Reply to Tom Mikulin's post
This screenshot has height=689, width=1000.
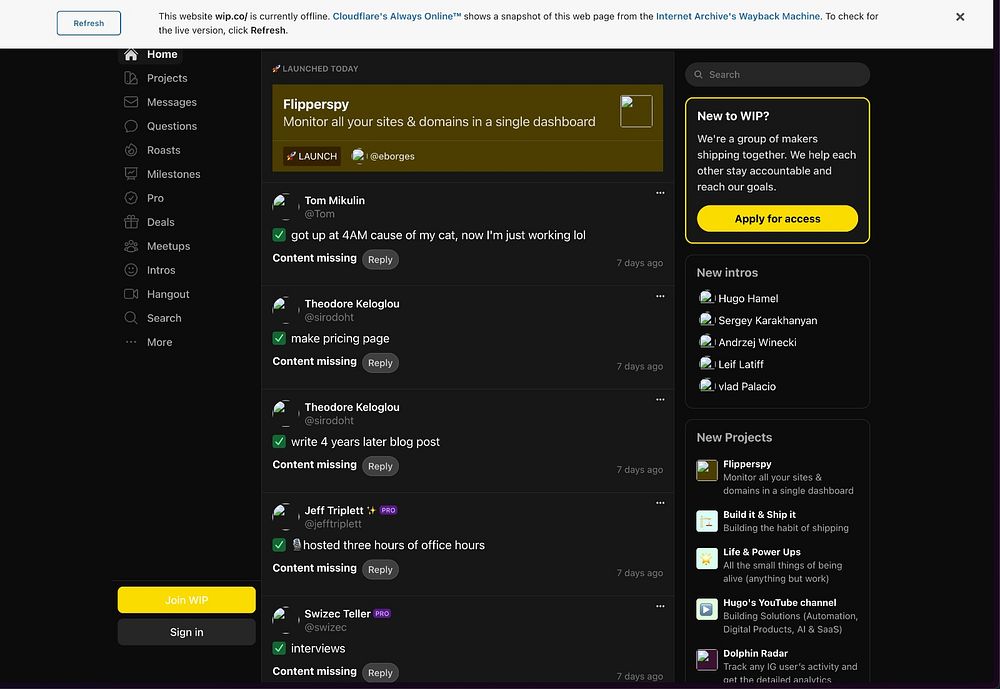(x=380, y=260)
